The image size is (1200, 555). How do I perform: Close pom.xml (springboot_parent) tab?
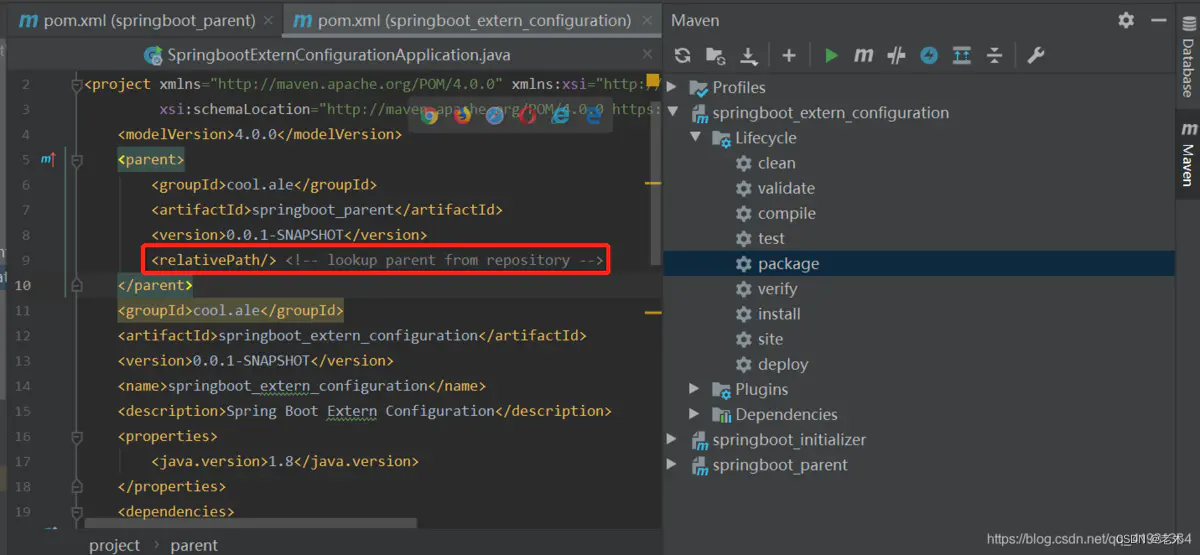[267, 21]
